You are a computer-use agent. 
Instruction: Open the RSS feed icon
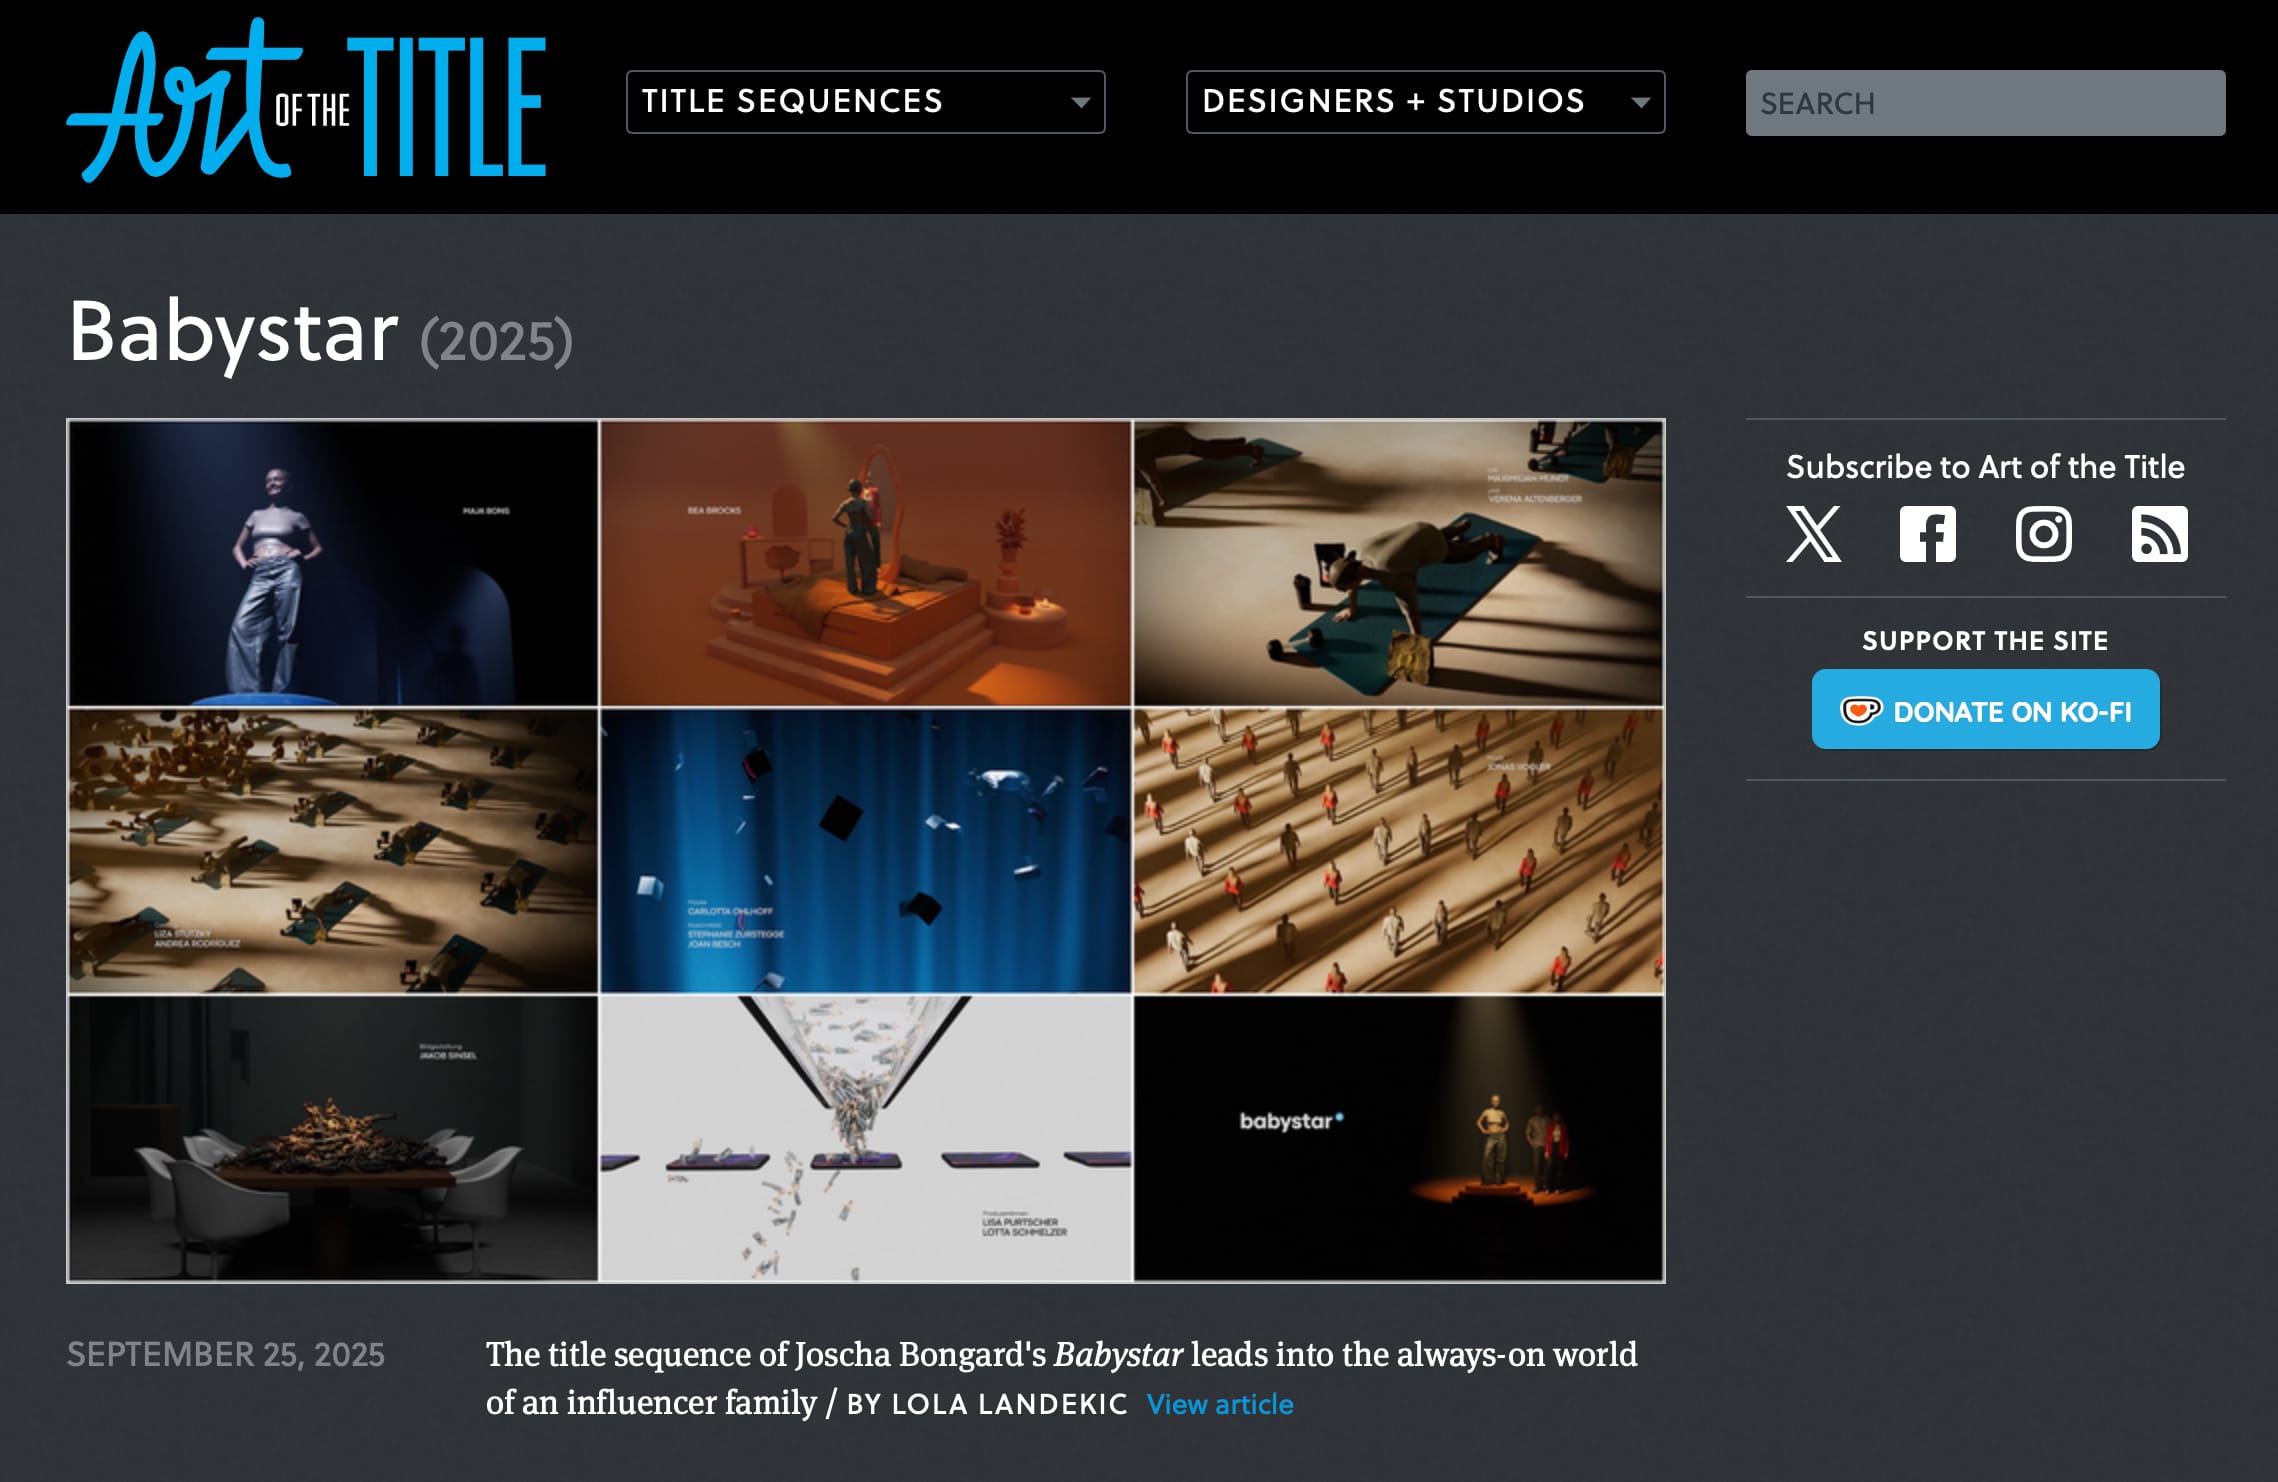click(2159, 534)
